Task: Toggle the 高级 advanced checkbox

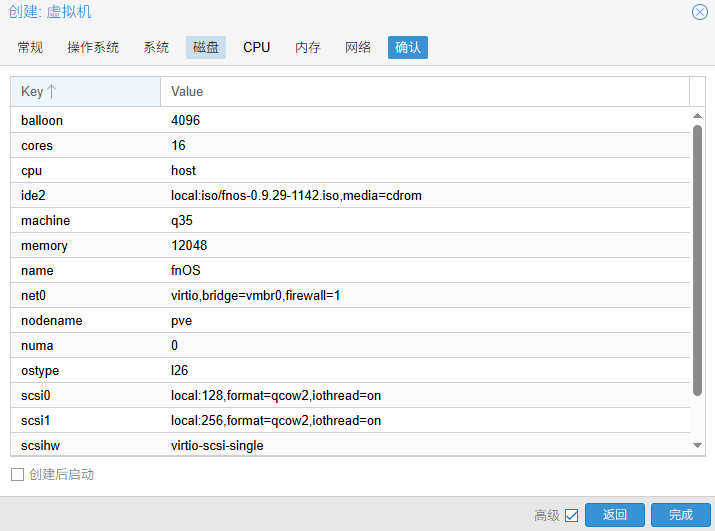Action: click(572, 515)
